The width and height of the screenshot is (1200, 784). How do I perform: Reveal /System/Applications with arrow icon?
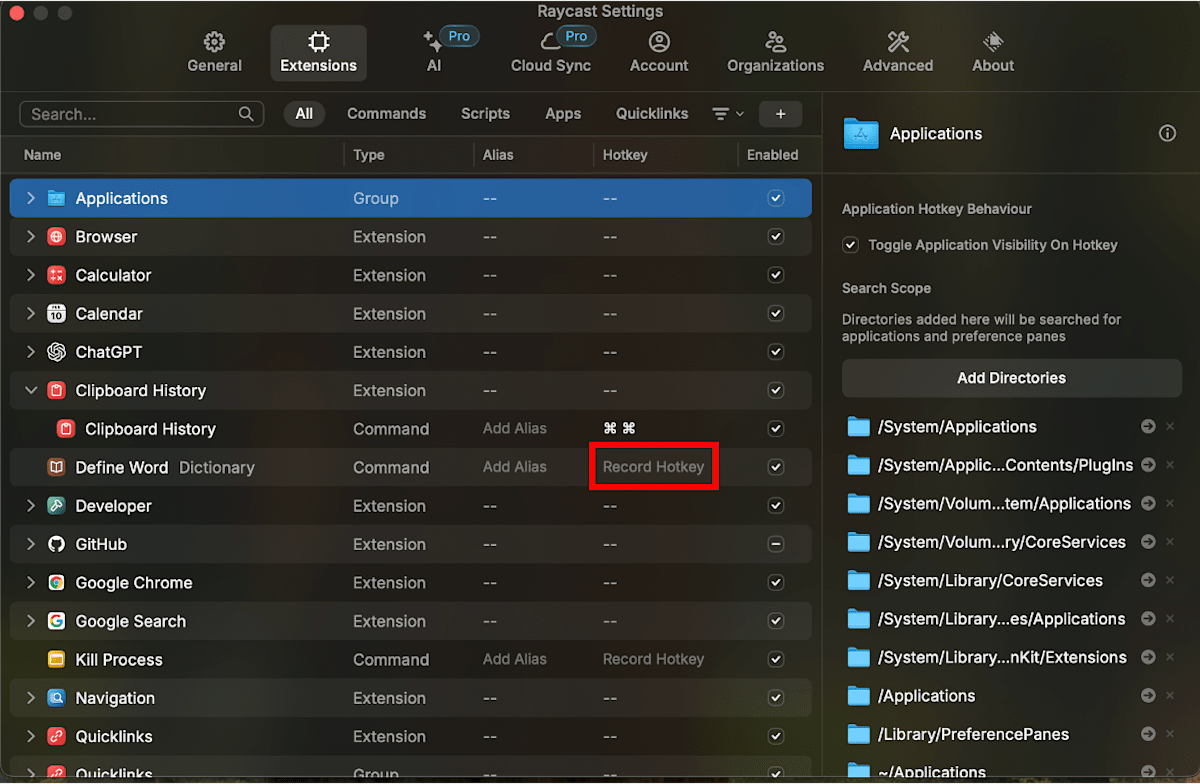(1148, 427)
